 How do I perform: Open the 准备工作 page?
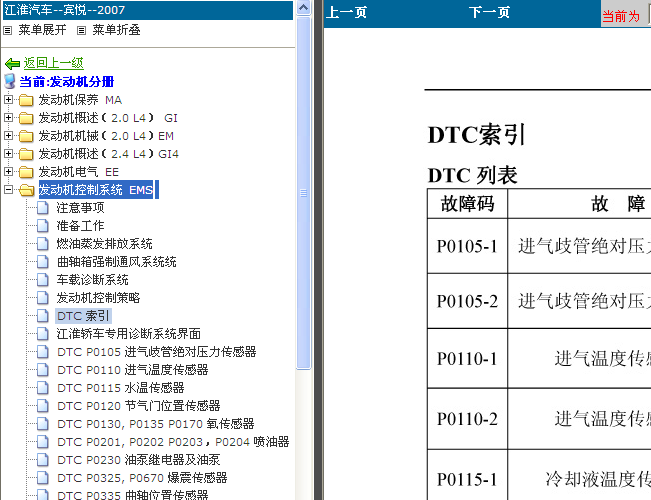(80, 226)
